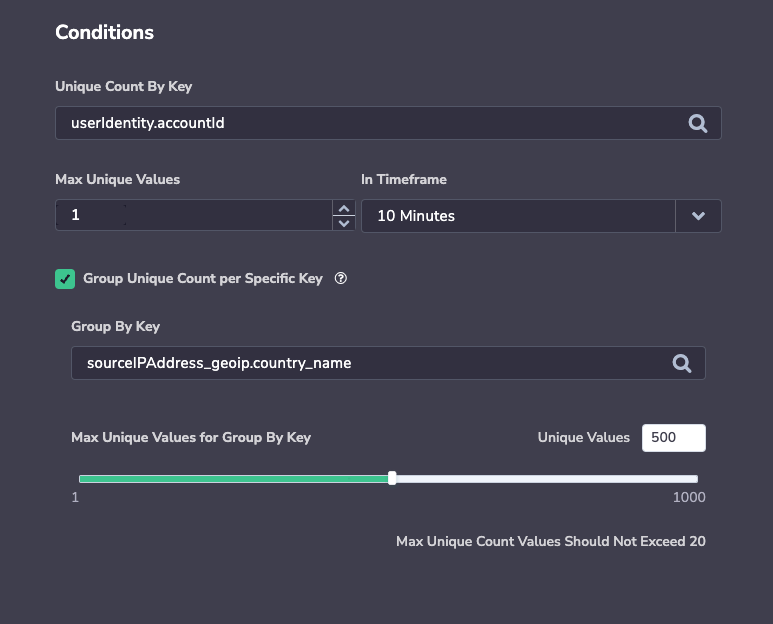The width and height of the screenshot is (773, 624).
Task: Click the Conditions section heading
Action: click(105, 33)
